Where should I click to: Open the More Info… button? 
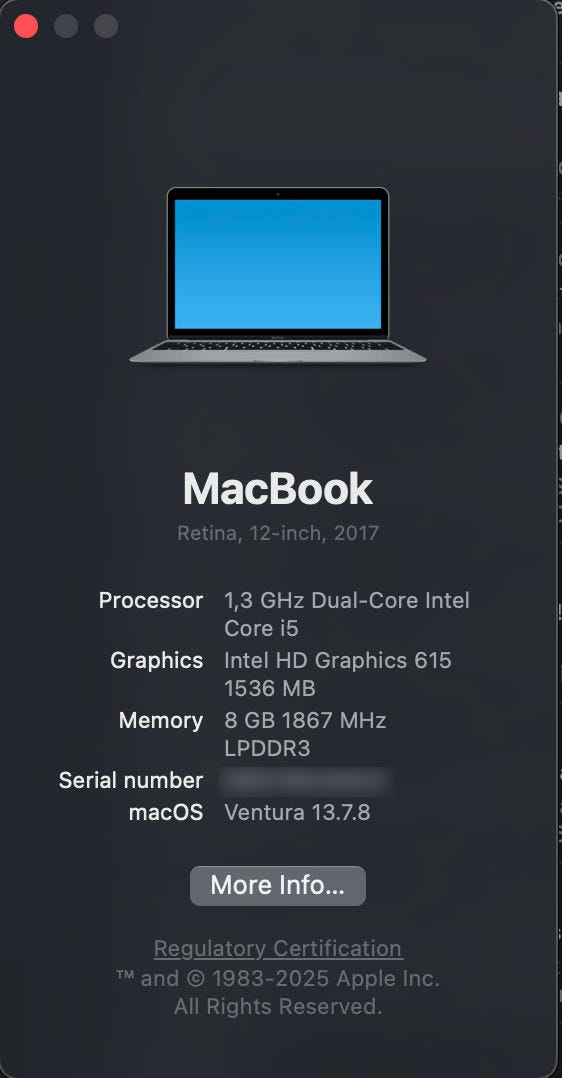coord(278,886)
